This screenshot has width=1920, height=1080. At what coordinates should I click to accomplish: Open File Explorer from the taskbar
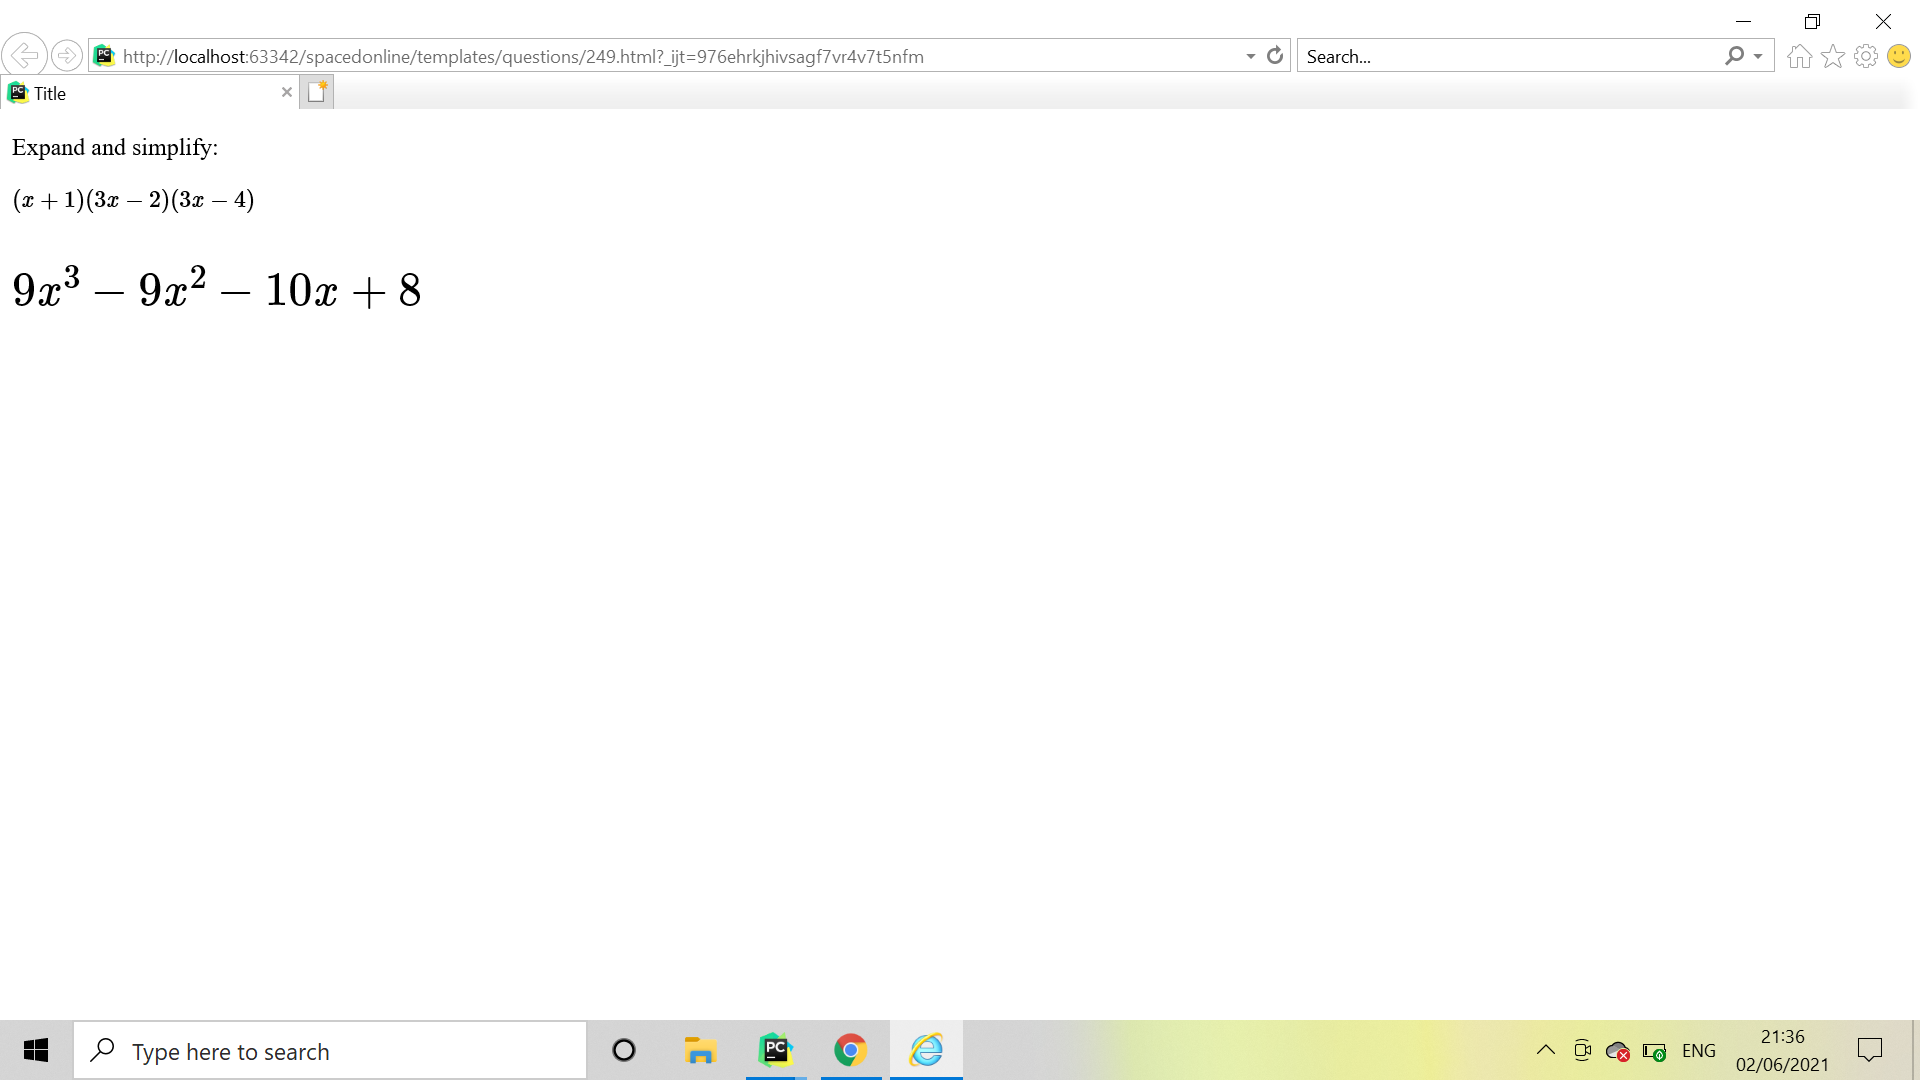(x=701, y=1050)
